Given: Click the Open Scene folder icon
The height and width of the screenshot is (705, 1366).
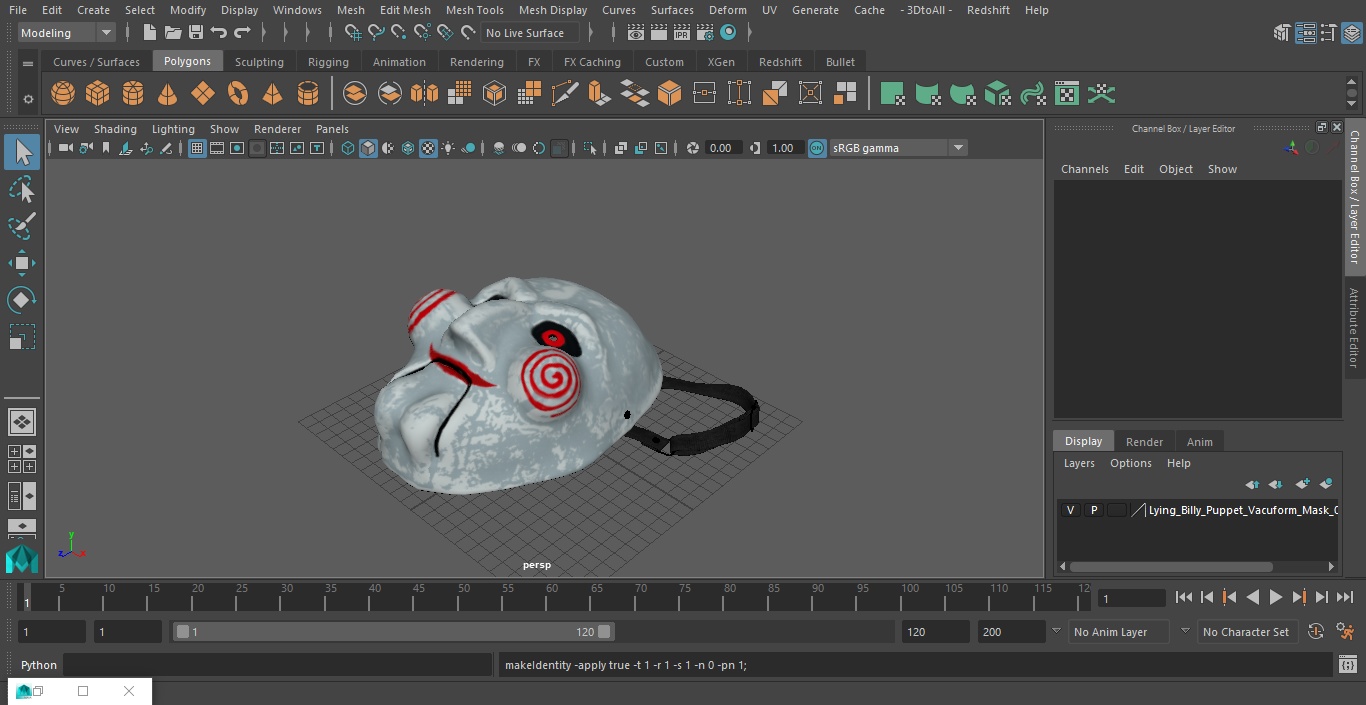Looking at the screenshot, I should pyautogui.click(x=173, y=33).
